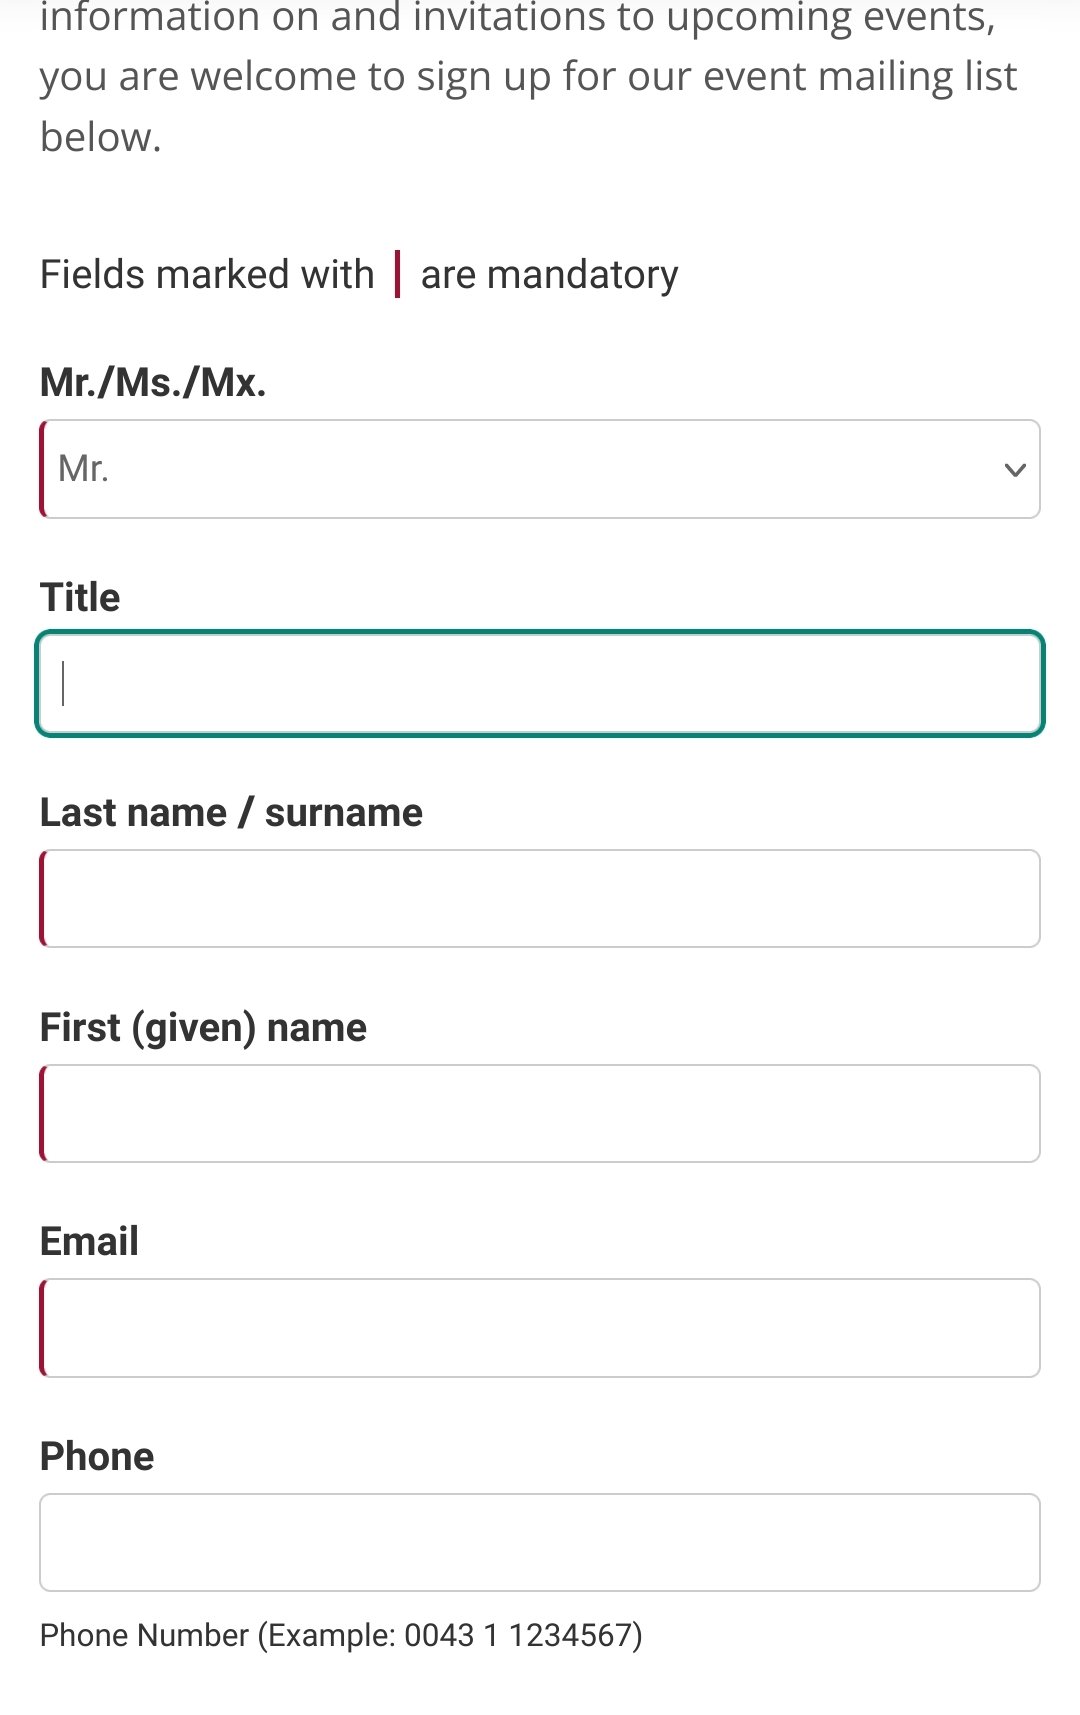Click the "Mr./Ms./Mx." field label
Screen dimensions: 1080x1715
point(153,382)
